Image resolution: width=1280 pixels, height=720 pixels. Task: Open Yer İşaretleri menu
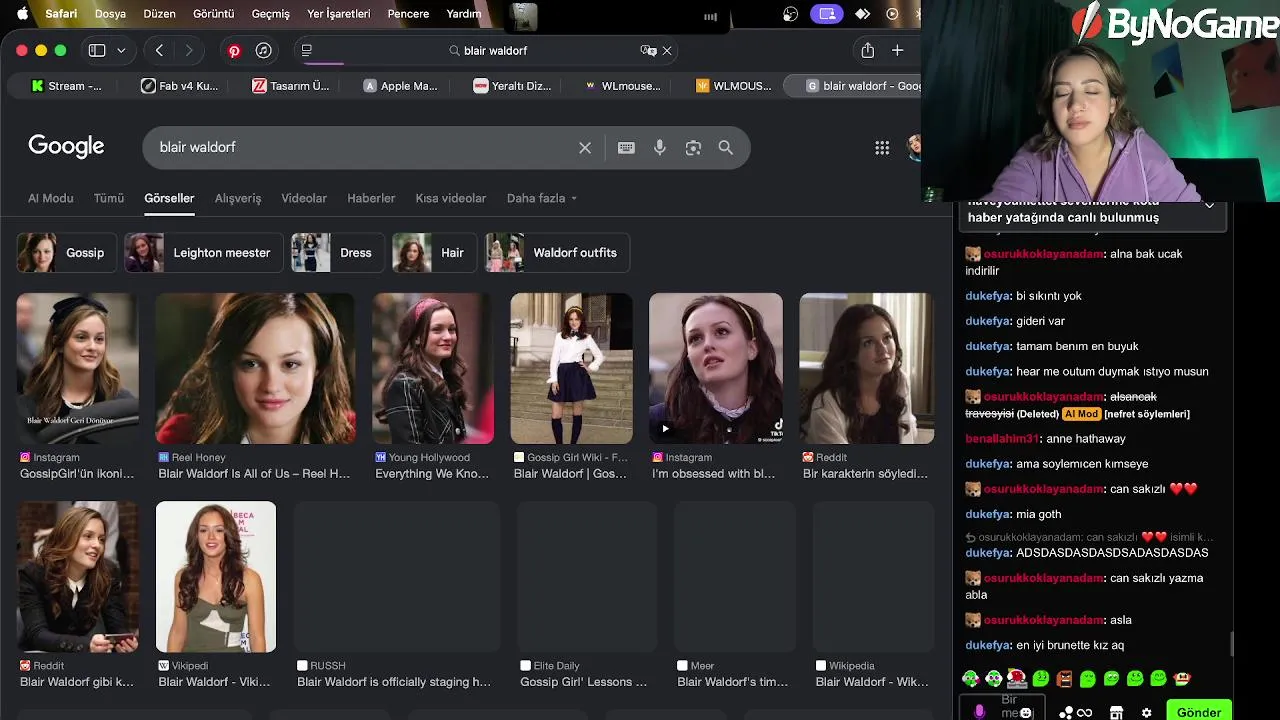(x=338, y=14)
